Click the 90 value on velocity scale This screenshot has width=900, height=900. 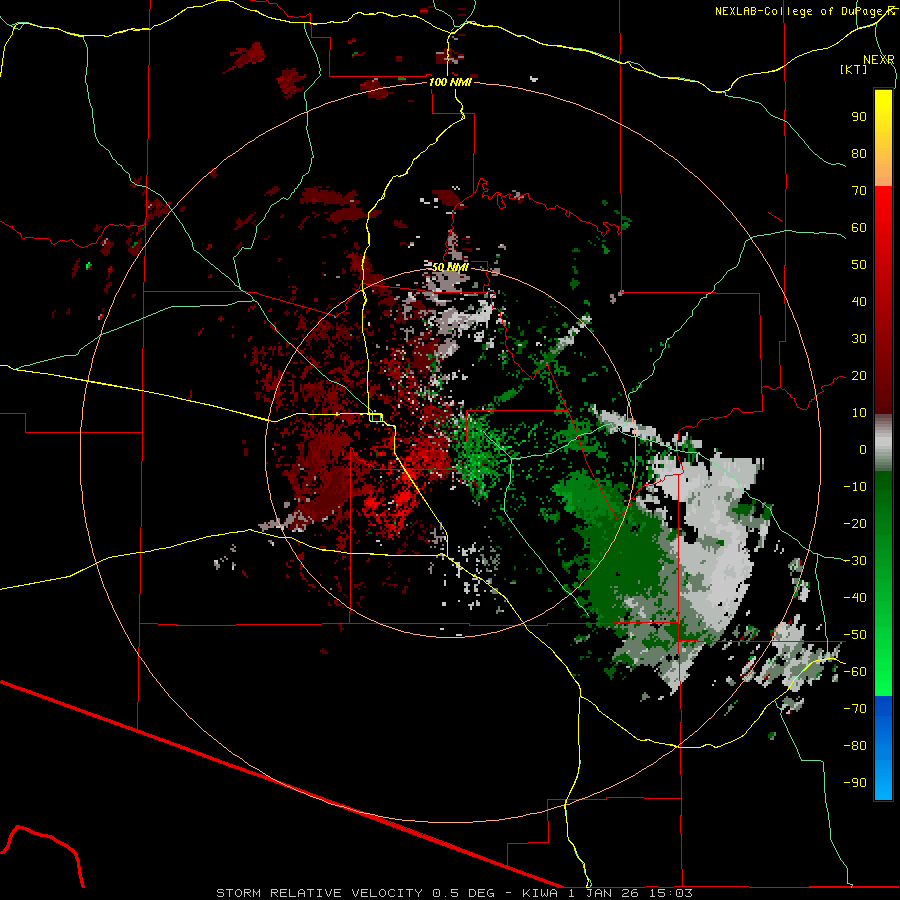coord(859,117)
